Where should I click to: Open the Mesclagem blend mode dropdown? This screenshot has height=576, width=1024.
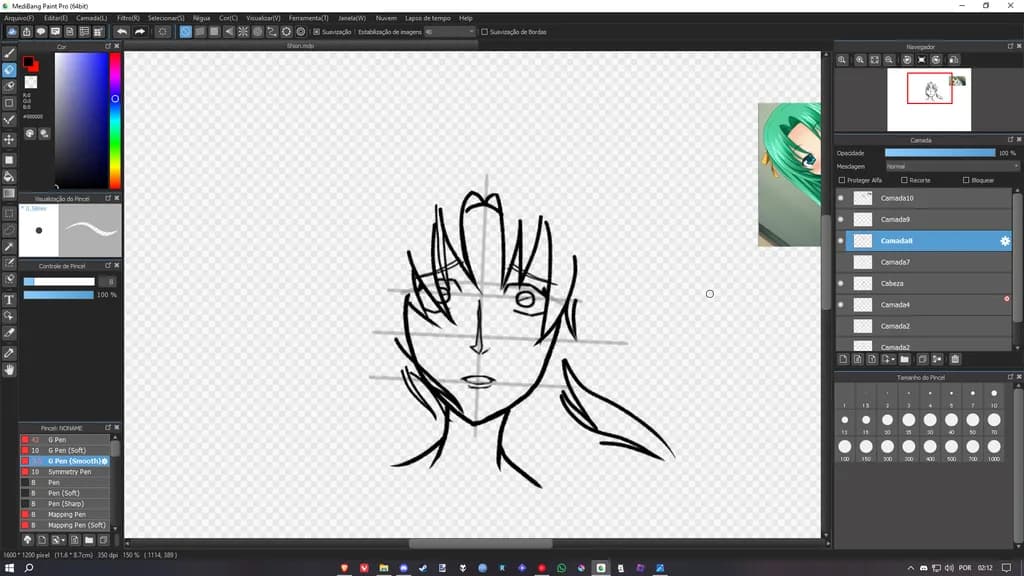(x=952, y=167)
